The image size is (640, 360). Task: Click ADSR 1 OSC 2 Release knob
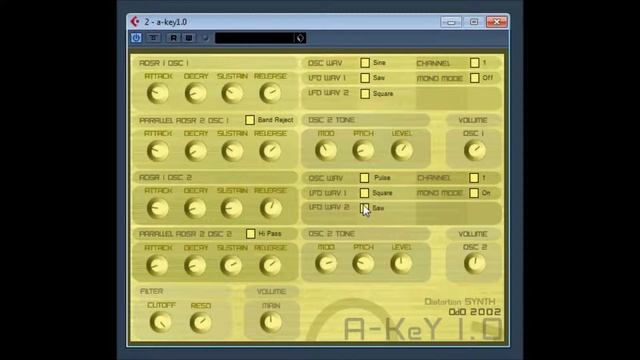click(x=271, y=208)
